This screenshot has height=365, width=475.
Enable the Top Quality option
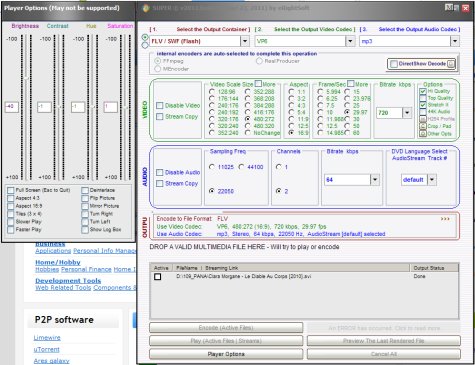[x=423, y=98]
